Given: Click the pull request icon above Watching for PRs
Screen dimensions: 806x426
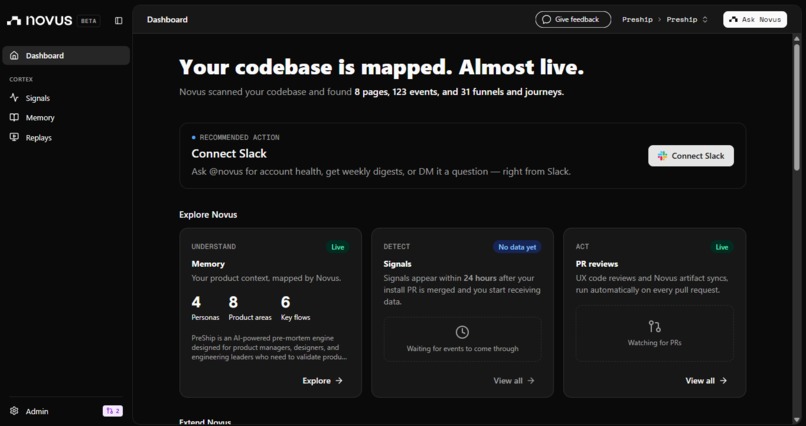Looking at the screenshot, I should point(654,326).
